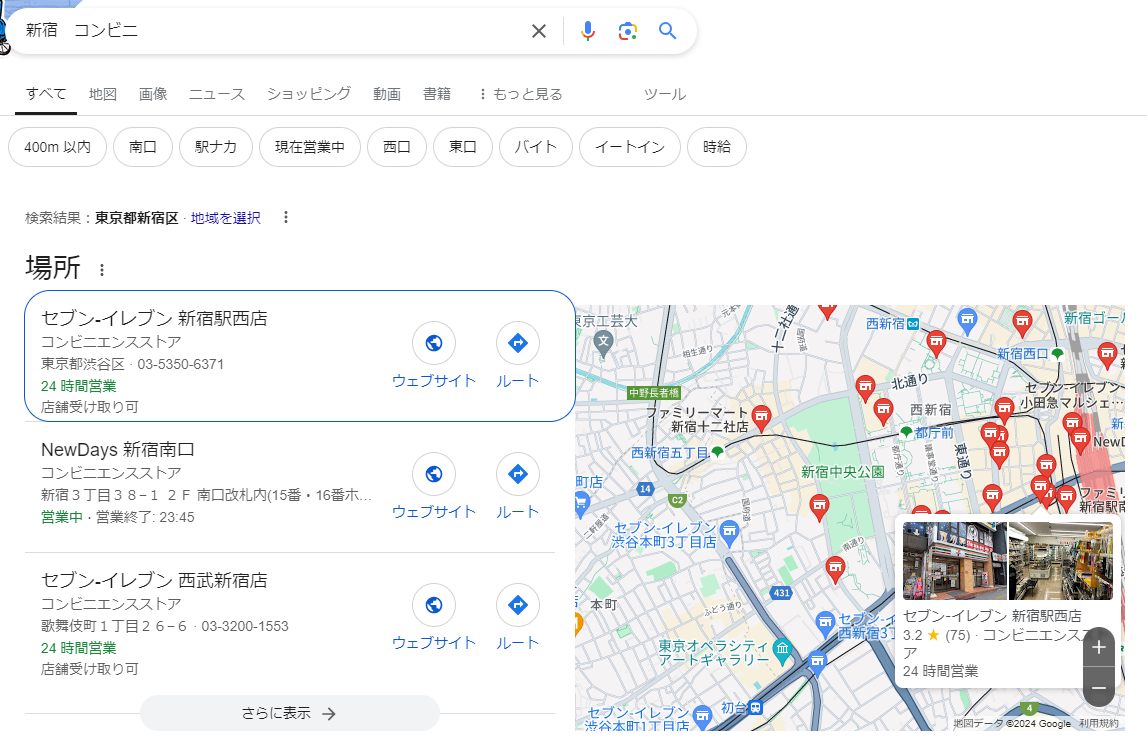Apply the 400m 以内 filter chip
Image resolution: width=1147 pixels, height=746 pixels.
coord(57,147)
